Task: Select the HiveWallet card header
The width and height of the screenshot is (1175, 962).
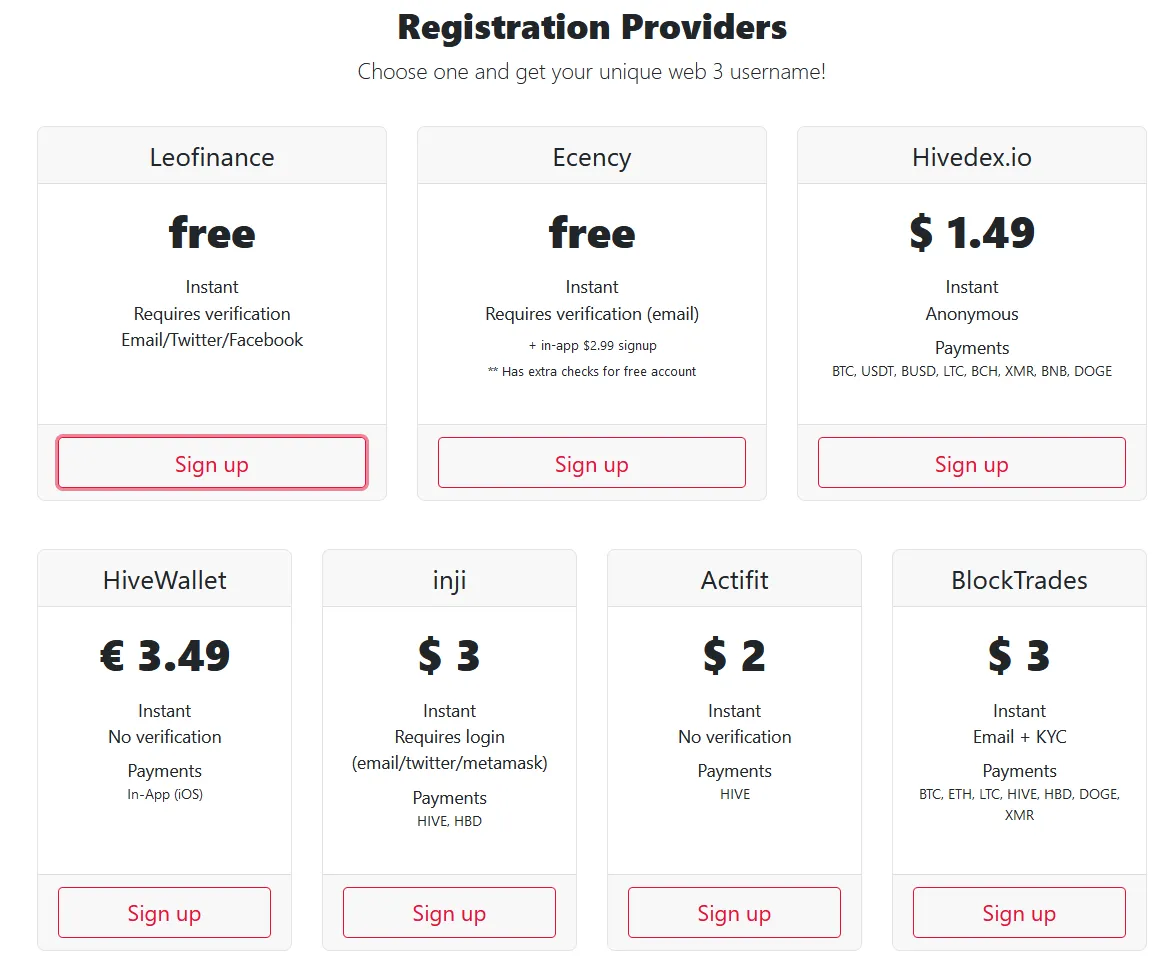Action: (164, 579)
